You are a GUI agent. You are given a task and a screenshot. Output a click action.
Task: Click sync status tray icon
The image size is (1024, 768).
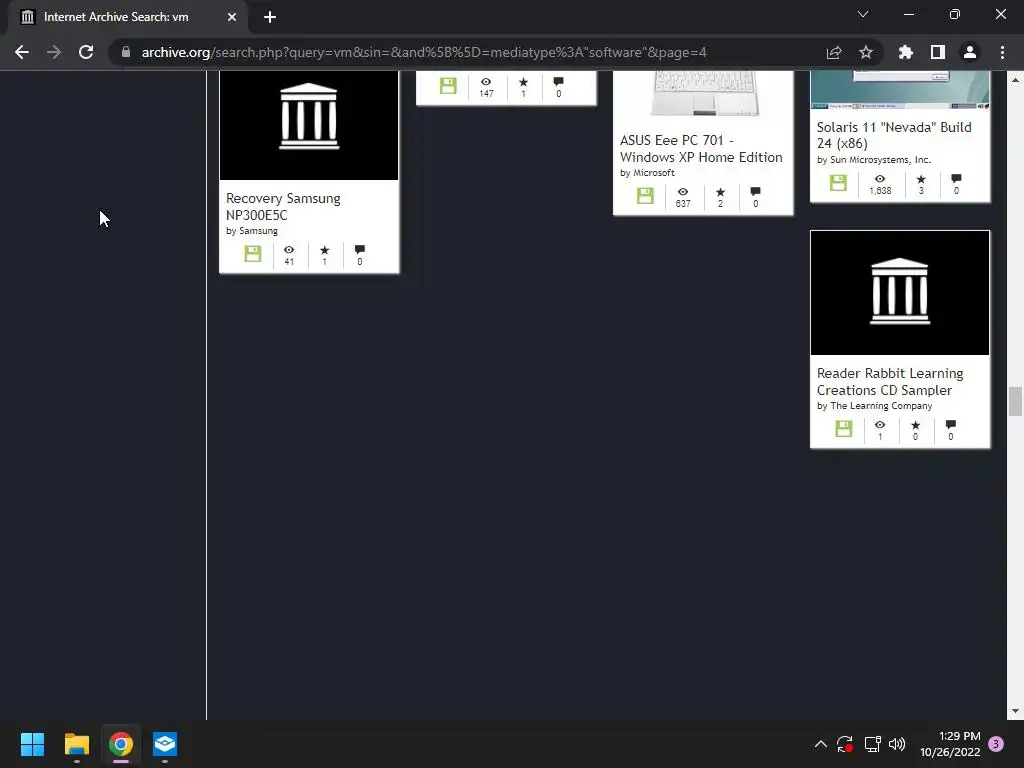tap(845, 744)
